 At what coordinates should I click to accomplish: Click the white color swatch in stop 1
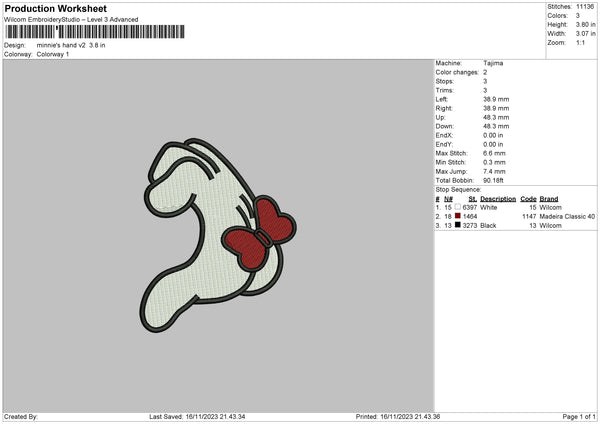point(457,207)
